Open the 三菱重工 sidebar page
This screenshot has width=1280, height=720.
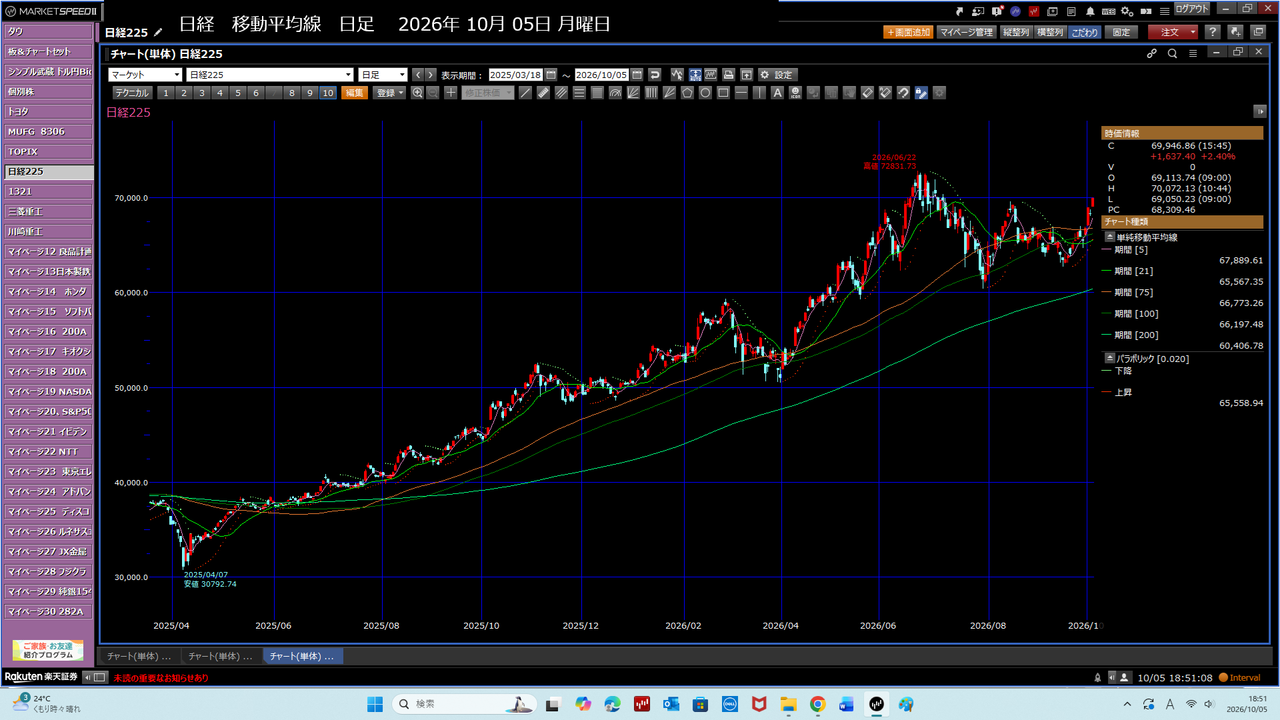(x=49, y=212)
